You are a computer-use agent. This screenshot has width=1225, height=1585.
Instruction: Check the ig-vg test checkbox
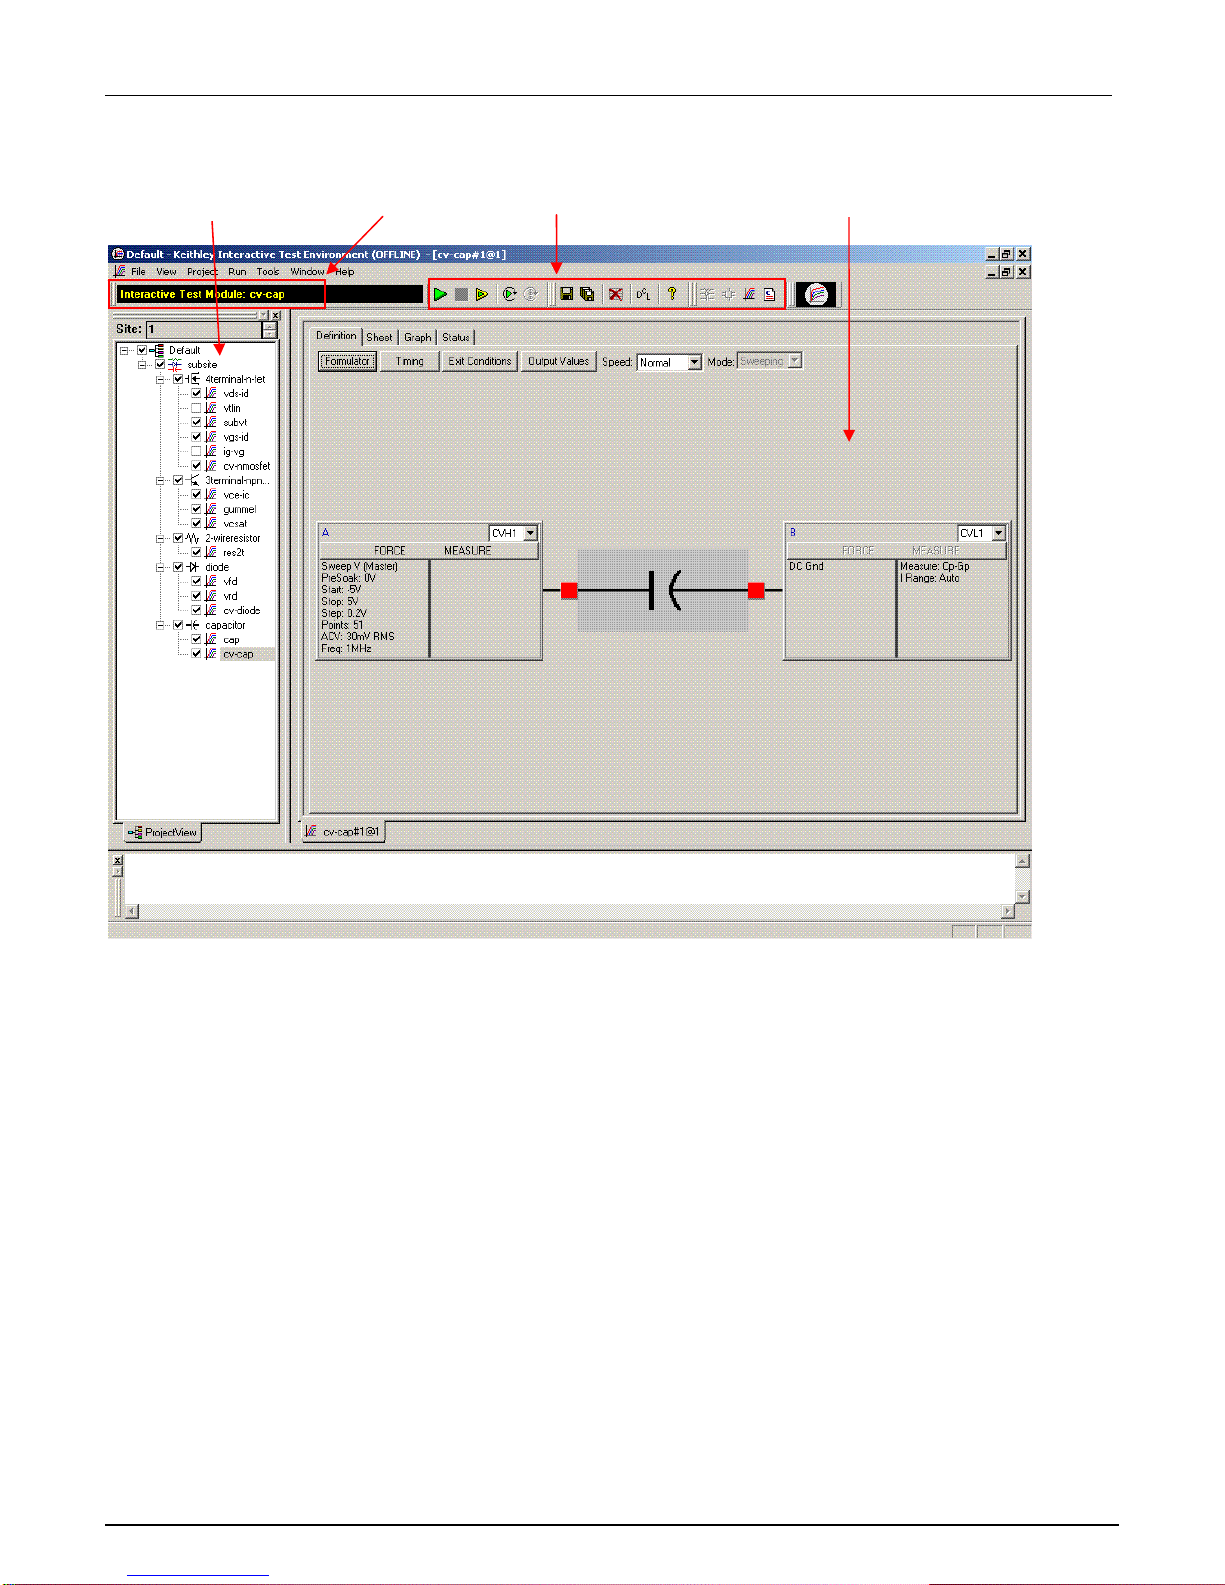click(196, 452)
